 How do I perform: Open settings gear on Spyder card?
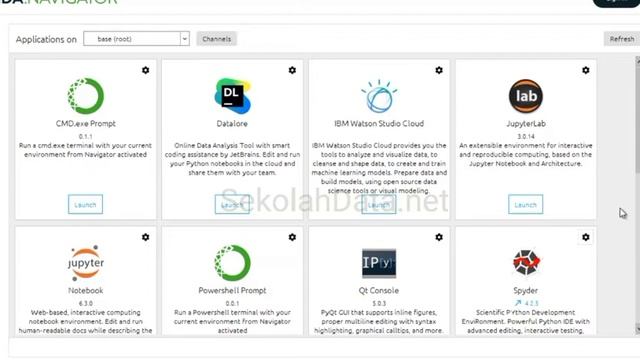click(586, 237)
